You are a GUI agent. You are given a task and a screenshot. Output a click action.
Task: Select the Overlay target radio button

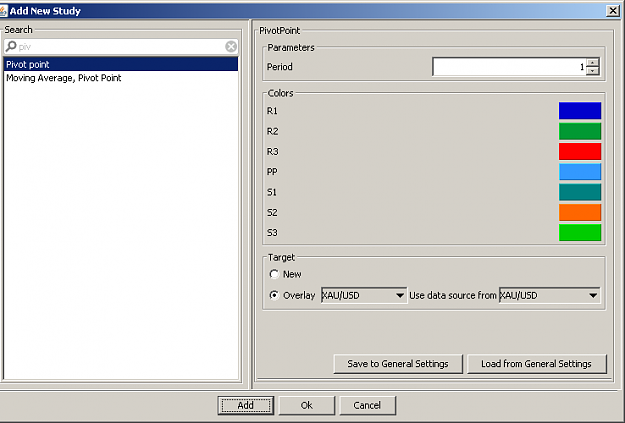274,295
